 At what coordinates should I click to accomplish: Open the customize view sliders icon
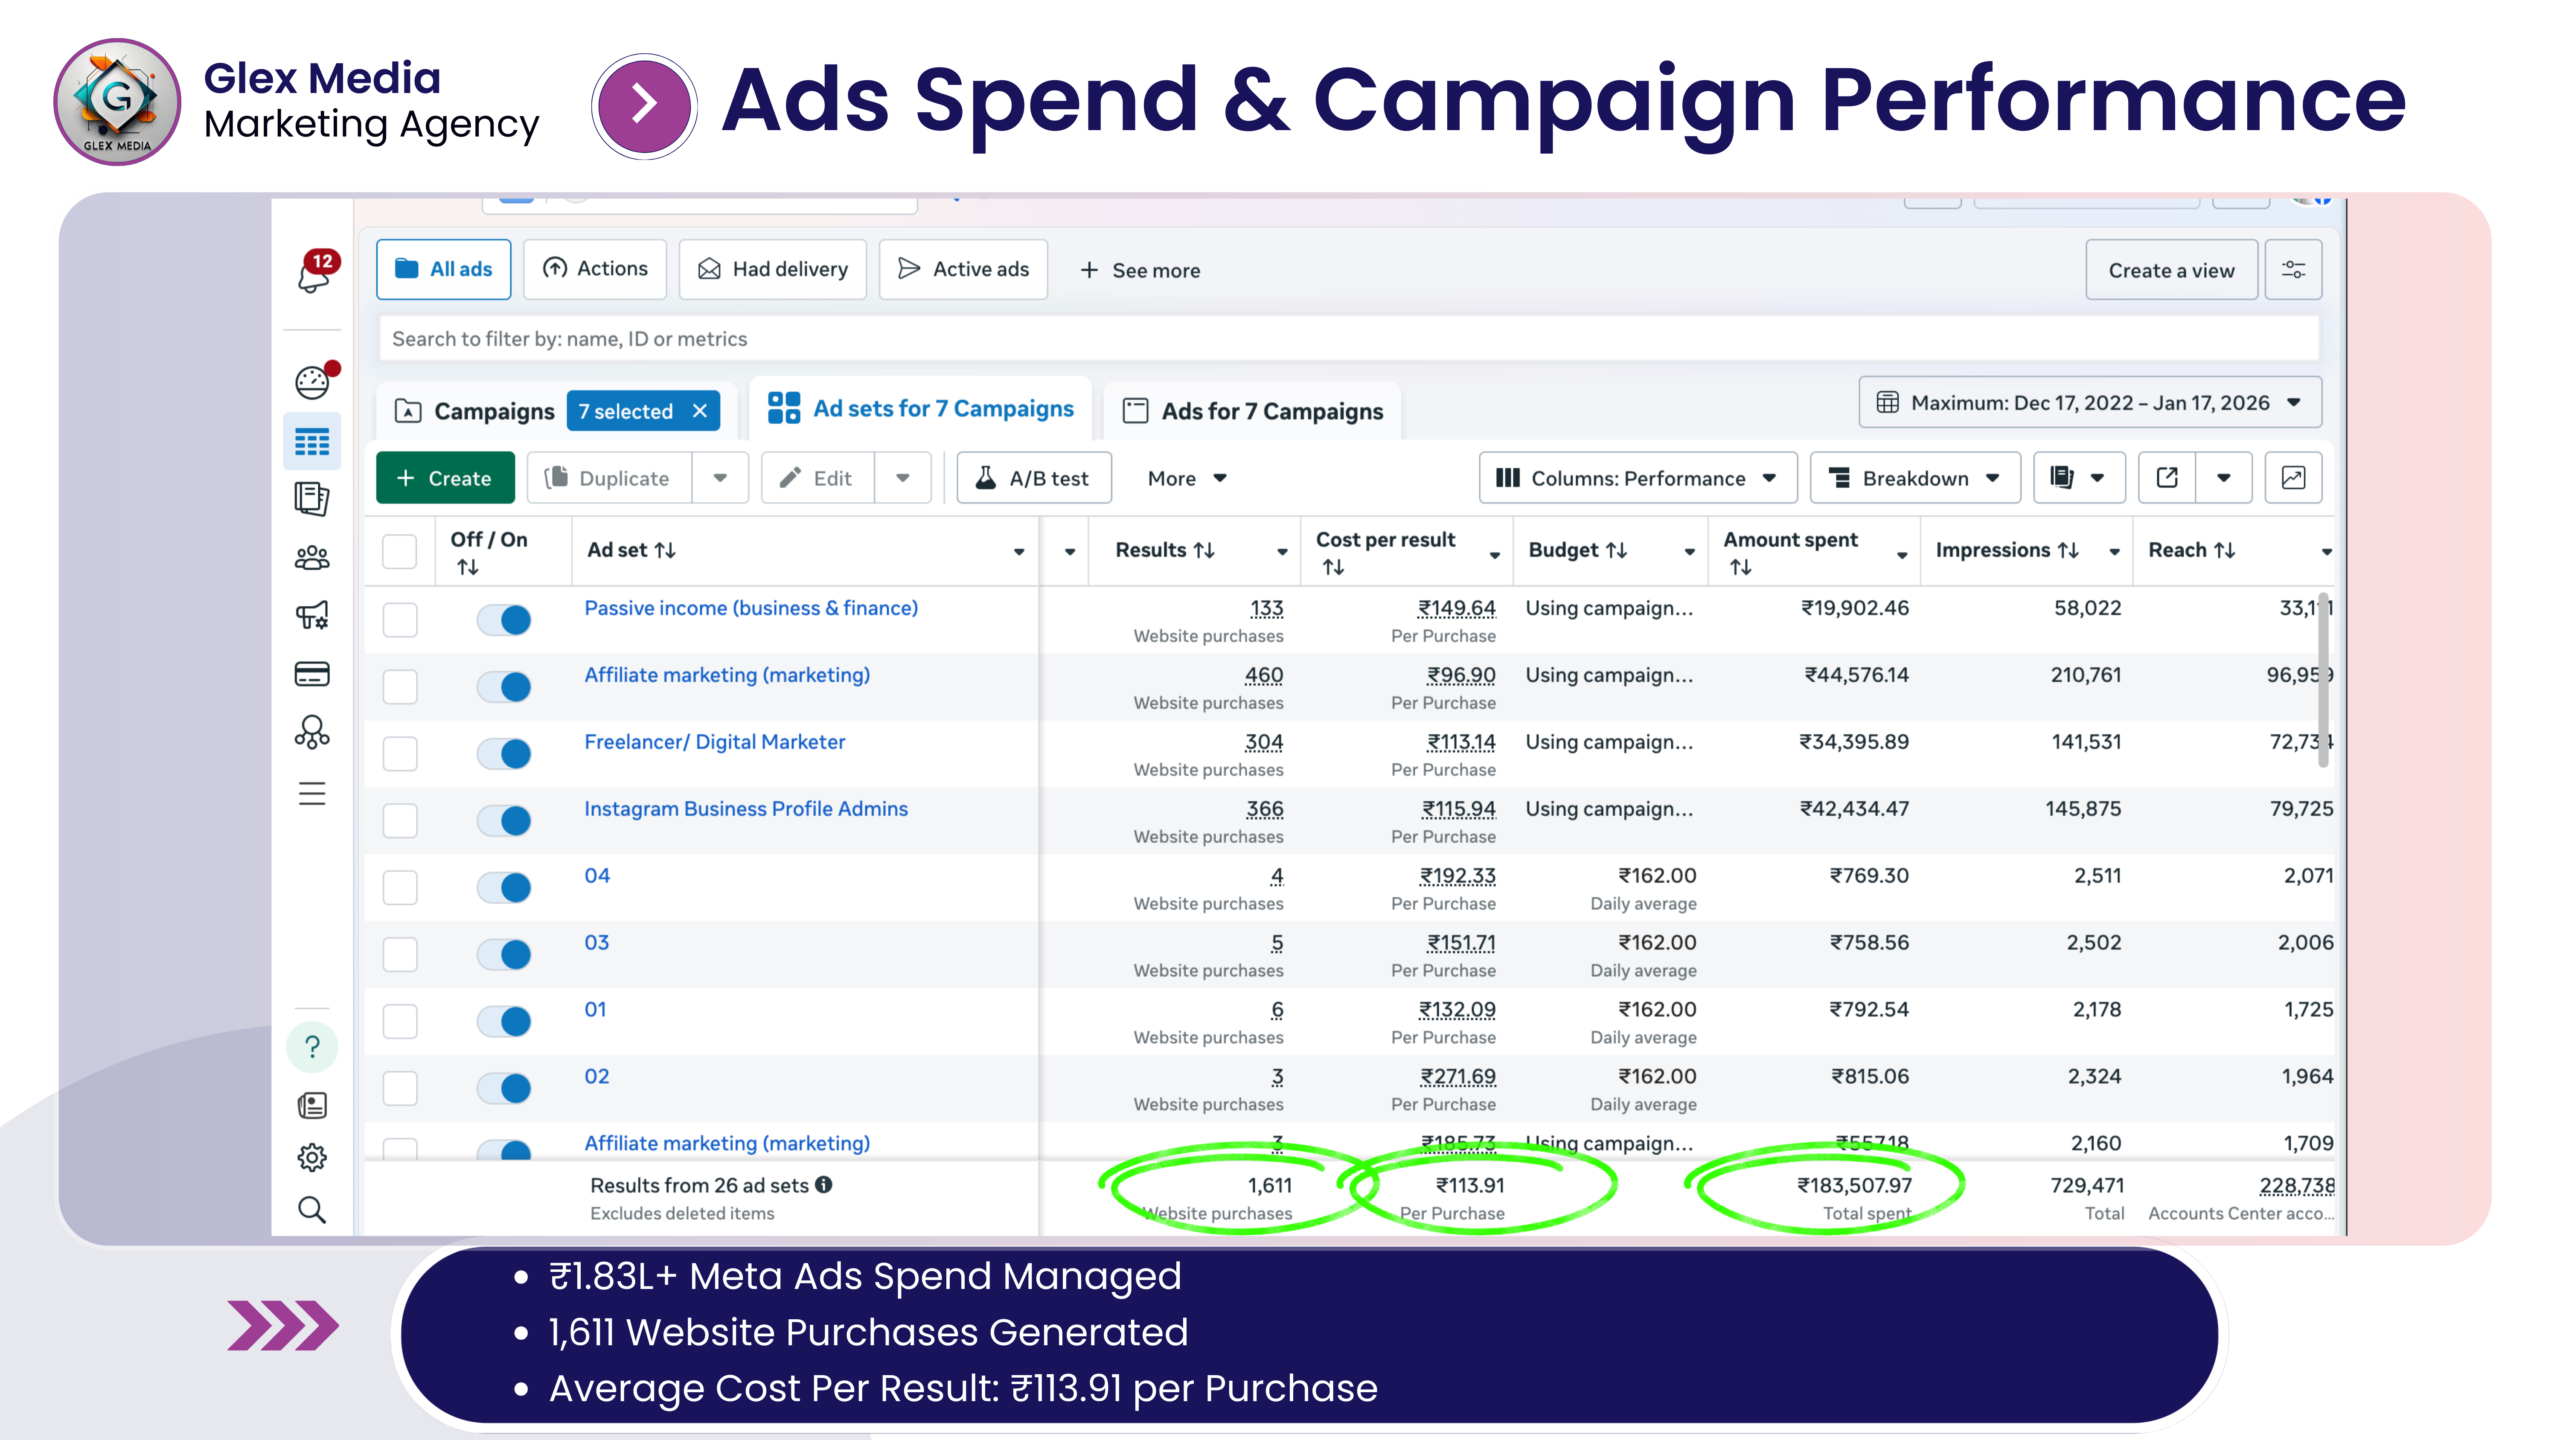coord(2293,270)
